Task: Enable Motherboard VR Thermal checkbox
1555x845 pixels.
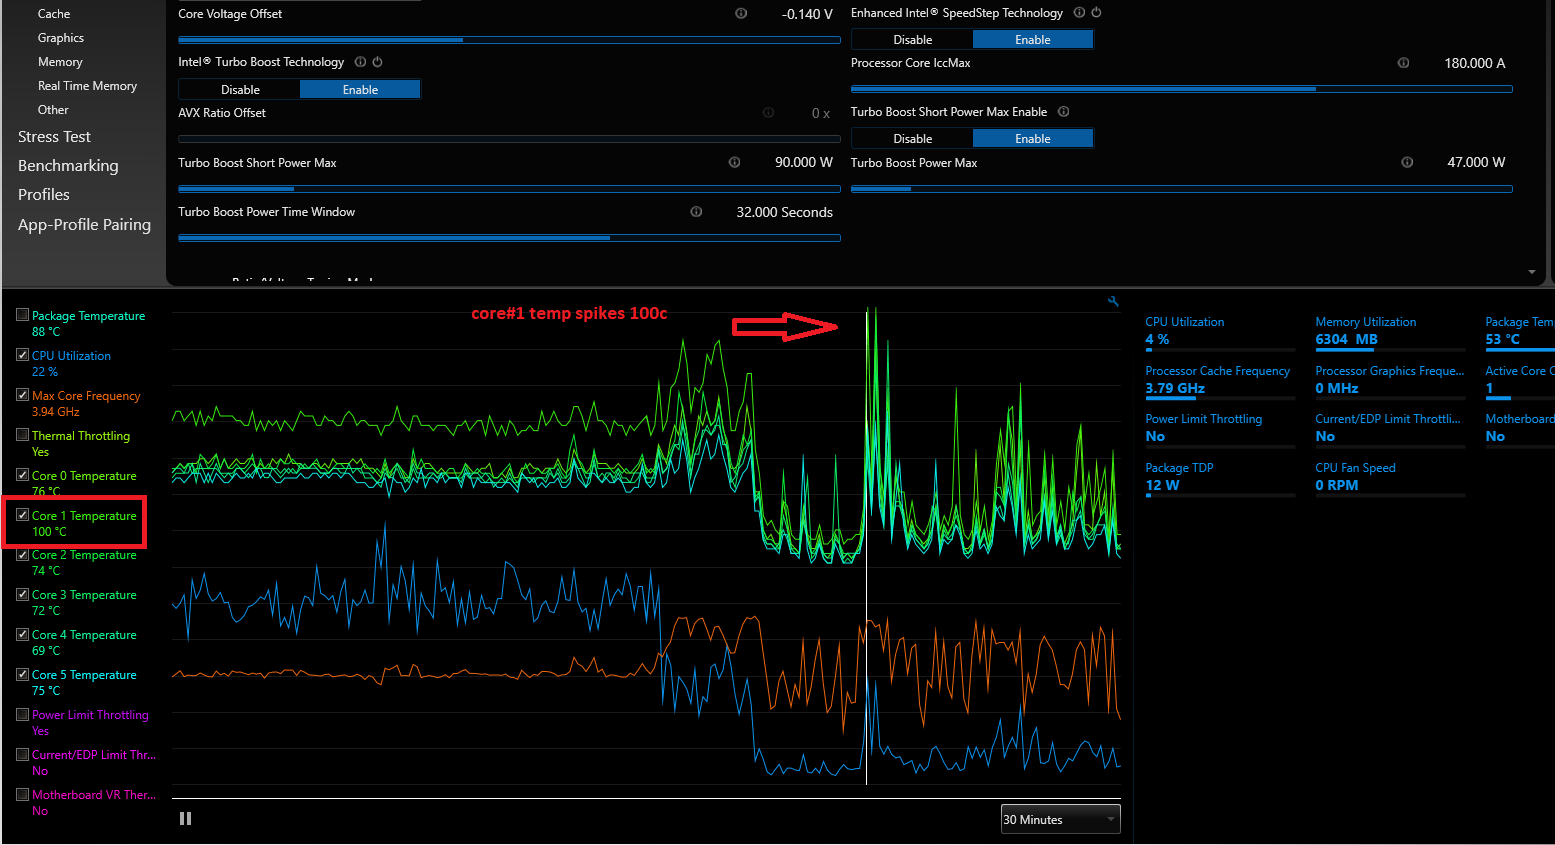Action: 22,794
